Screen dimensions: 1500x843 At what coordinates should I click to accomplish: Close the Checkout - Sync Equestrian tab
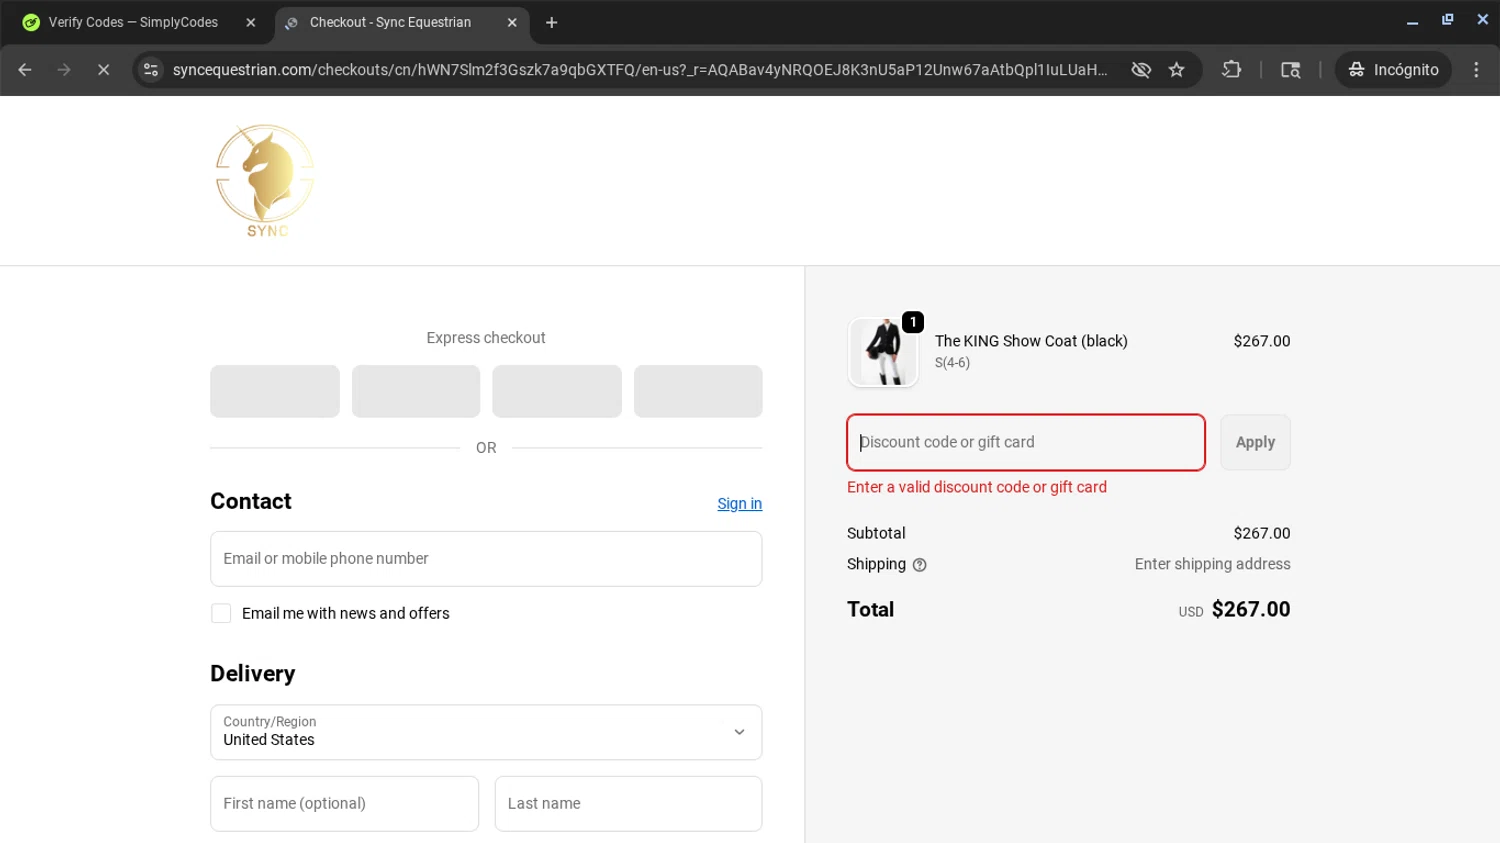[512, 22]
